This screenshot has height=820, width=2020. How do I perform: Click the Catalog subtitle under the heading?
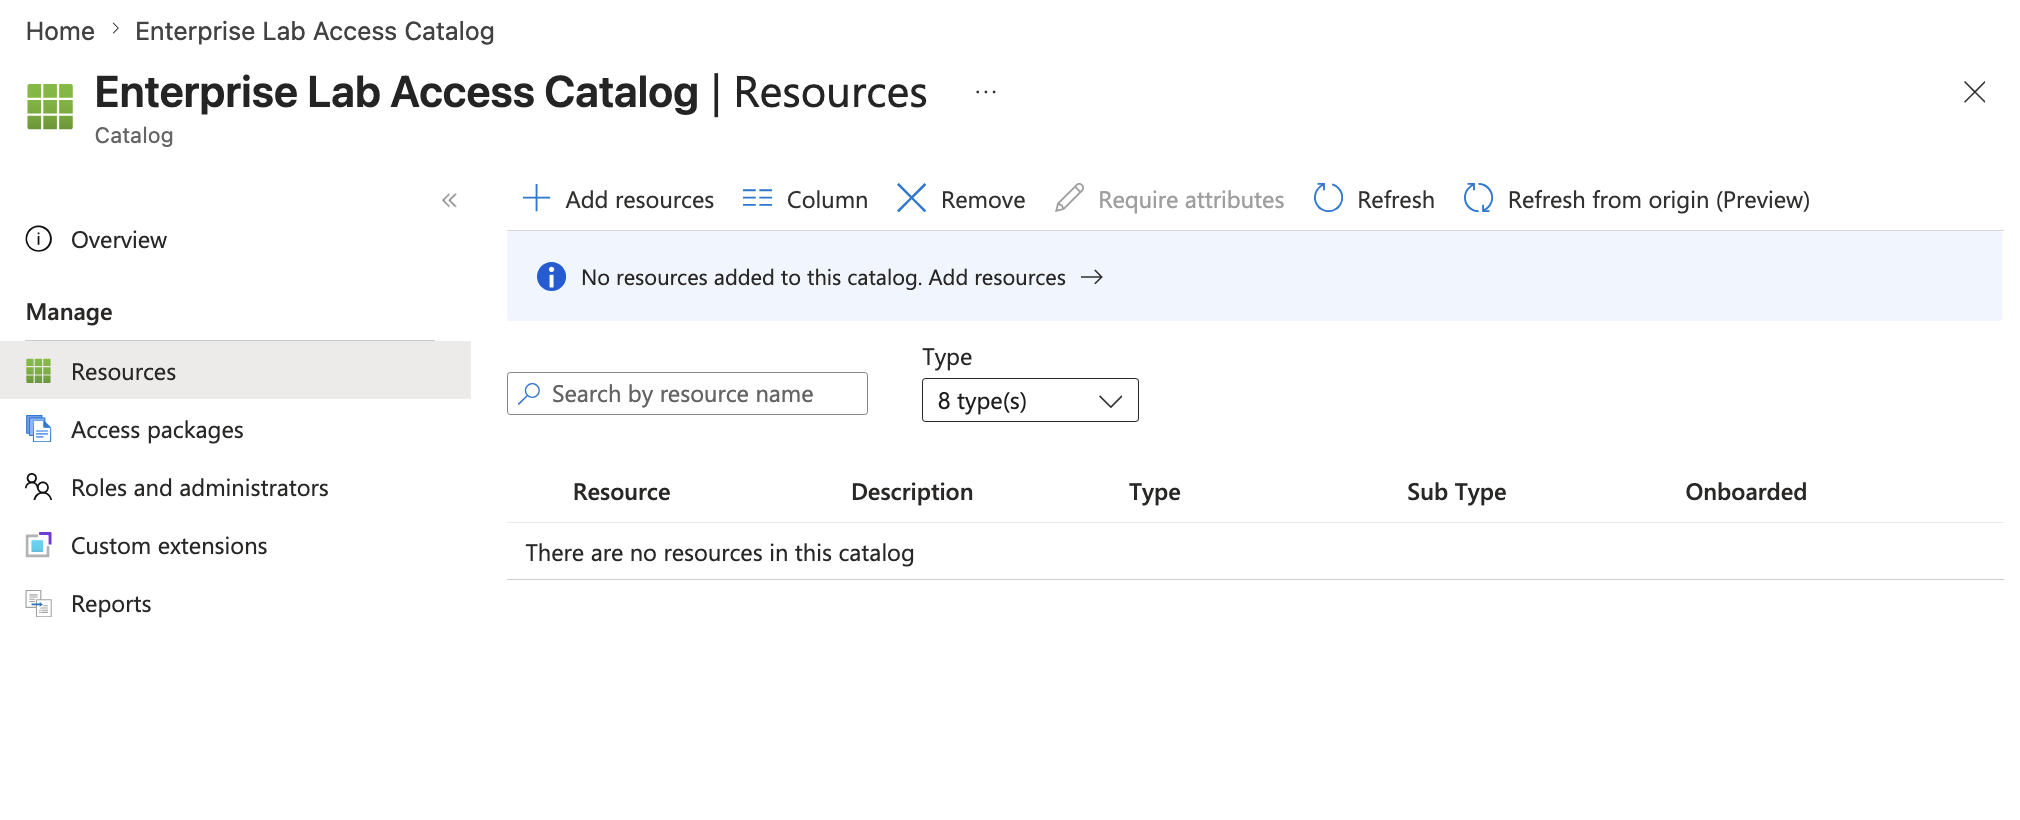(x=134, y=135)
